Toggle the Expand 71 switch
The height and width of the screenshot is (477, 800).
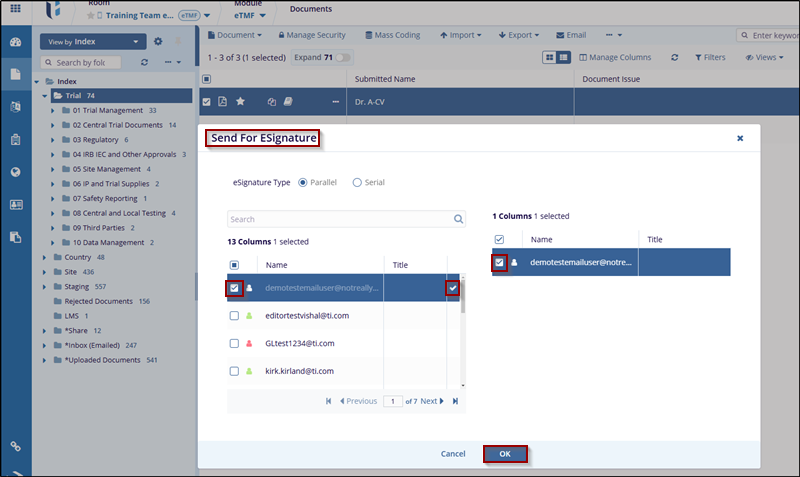(x=343, y=58)
